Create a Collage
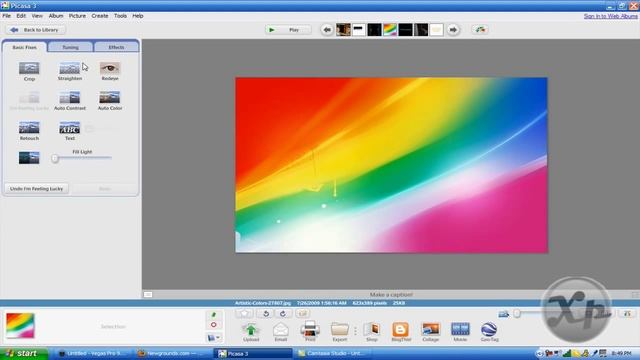Viewport: 640px width, 360px height. point(430,331)
